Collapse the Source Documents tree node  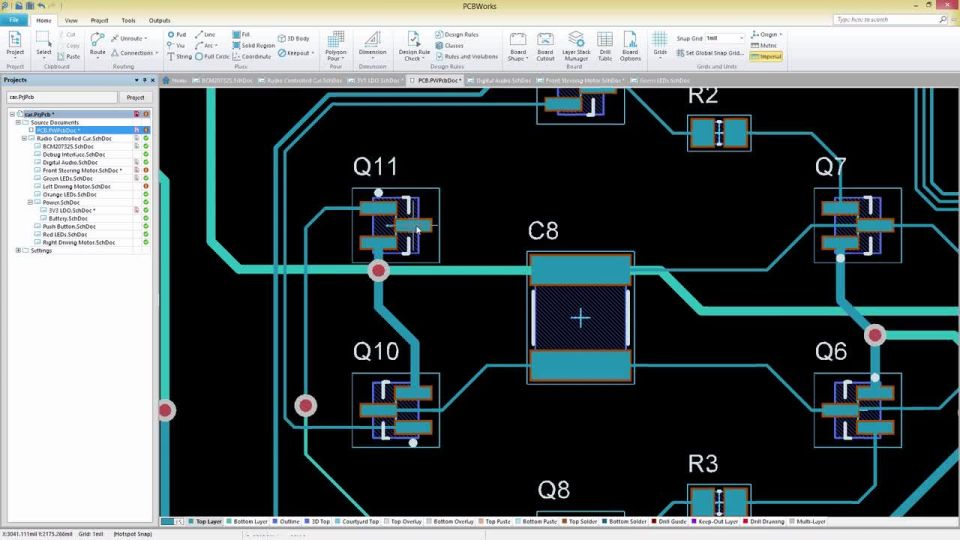(18, 122)
